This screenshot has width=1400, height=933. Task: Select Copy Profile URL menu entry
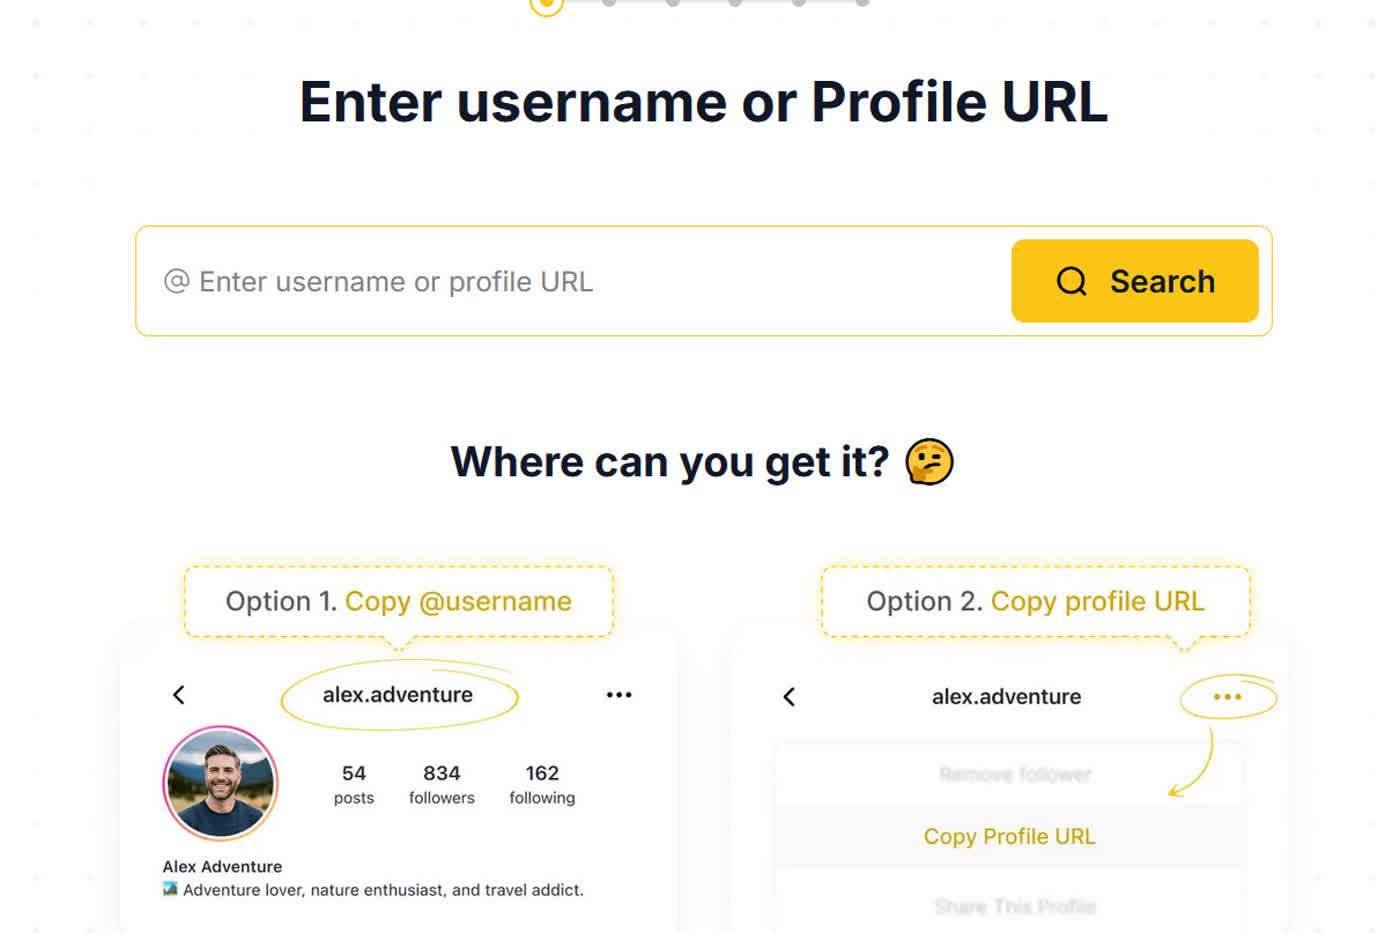(x=1009, y=836)
